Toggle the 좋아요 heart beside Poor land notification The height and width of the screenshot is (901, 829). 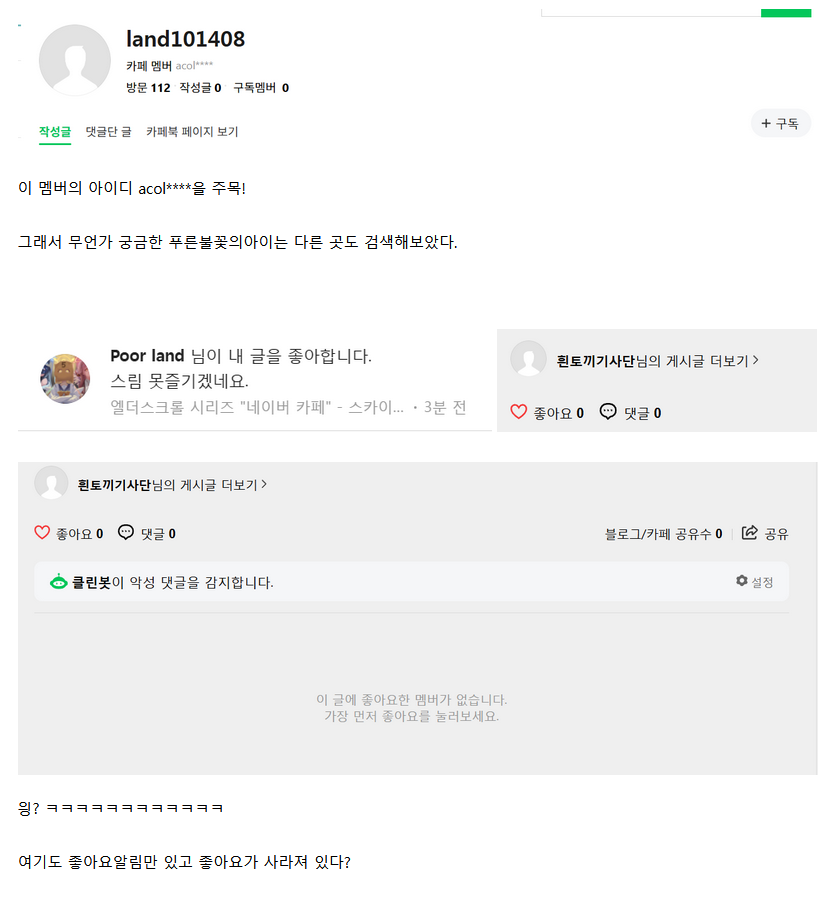tap(518, 412)
